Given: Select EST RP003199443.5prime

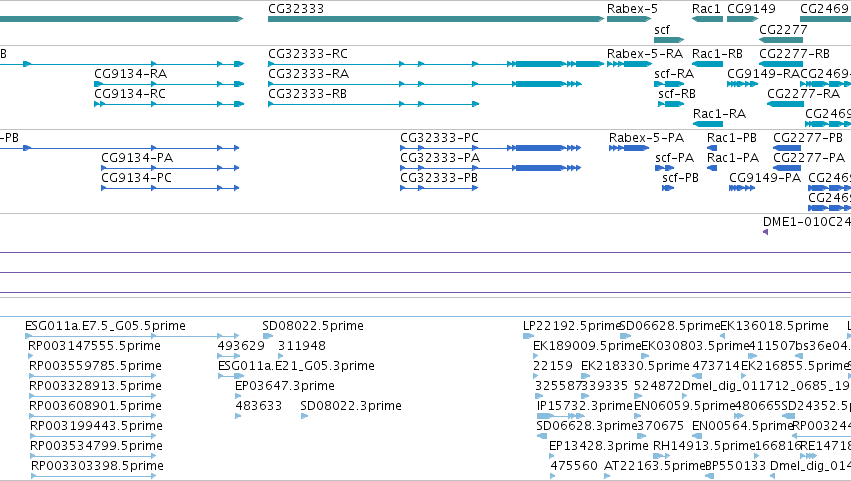Looking at the screenshot, I should [96, 426].
